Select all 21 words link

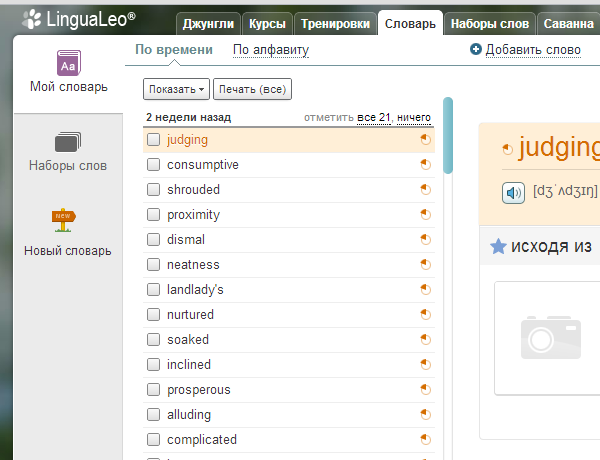[374, 118]
